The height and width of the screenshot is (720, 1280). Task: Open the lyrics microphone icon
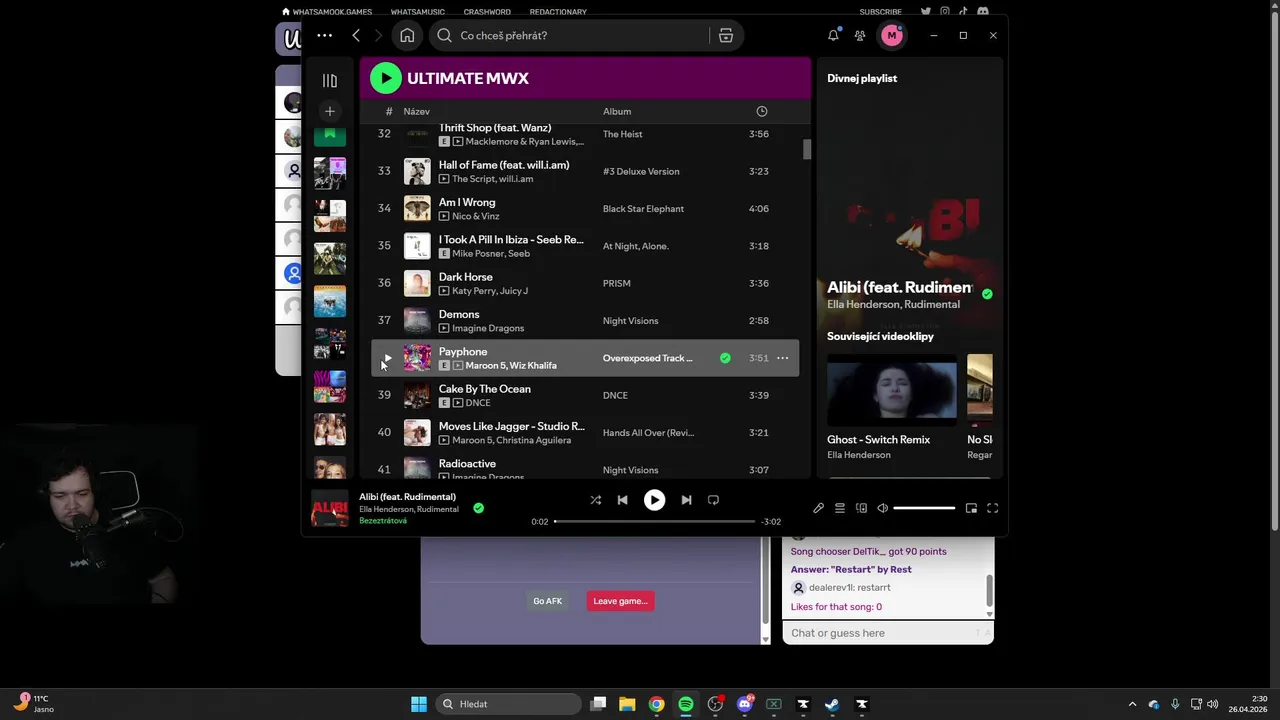pos(818,508)
